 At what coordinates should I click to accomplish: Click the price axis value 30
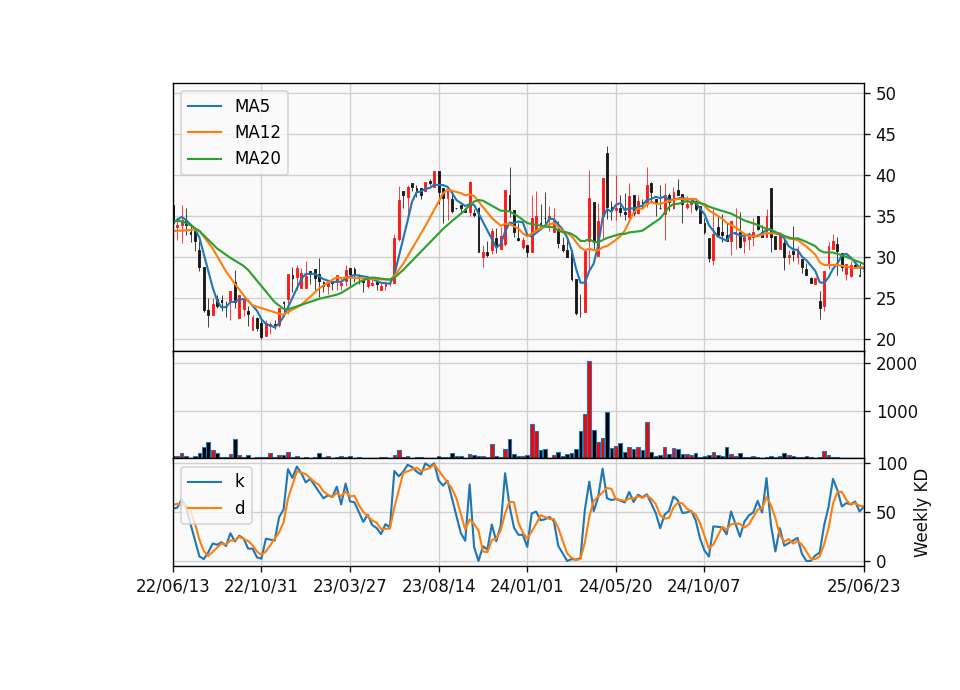tap(885, 258)
